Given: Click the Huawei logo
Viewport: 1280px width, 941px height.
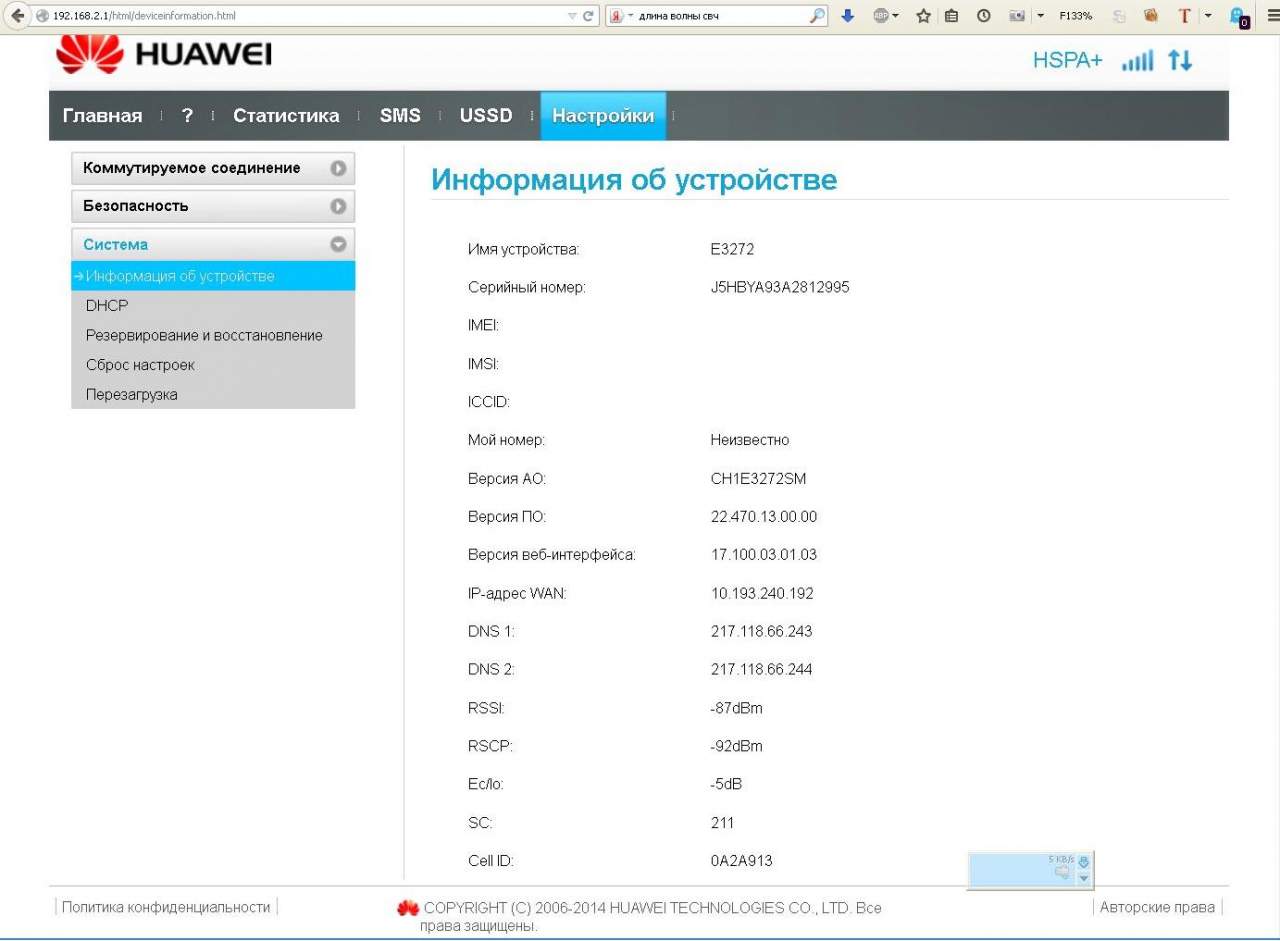Looking at the screenshot, I should (164, 54).
